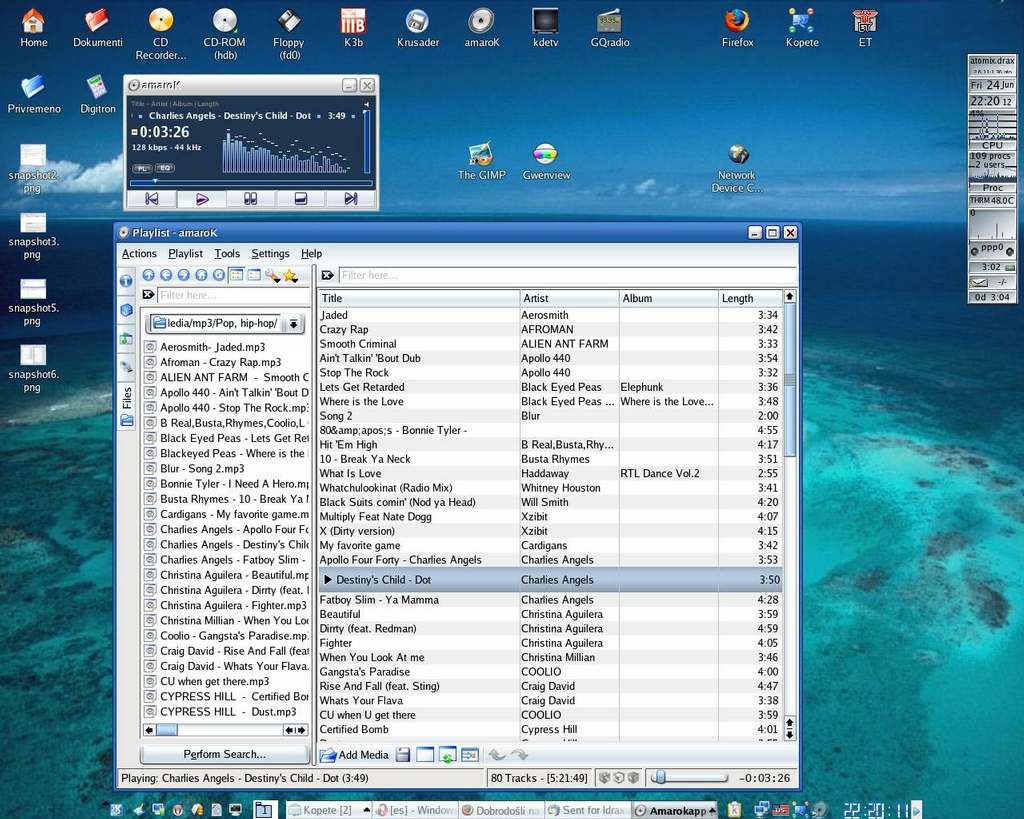Open the Tools menu

point(227,253)
